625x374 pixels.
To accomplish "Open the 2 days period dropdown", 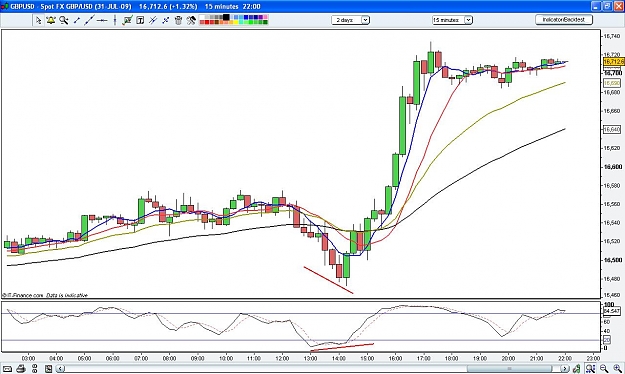I will (350, 20).
